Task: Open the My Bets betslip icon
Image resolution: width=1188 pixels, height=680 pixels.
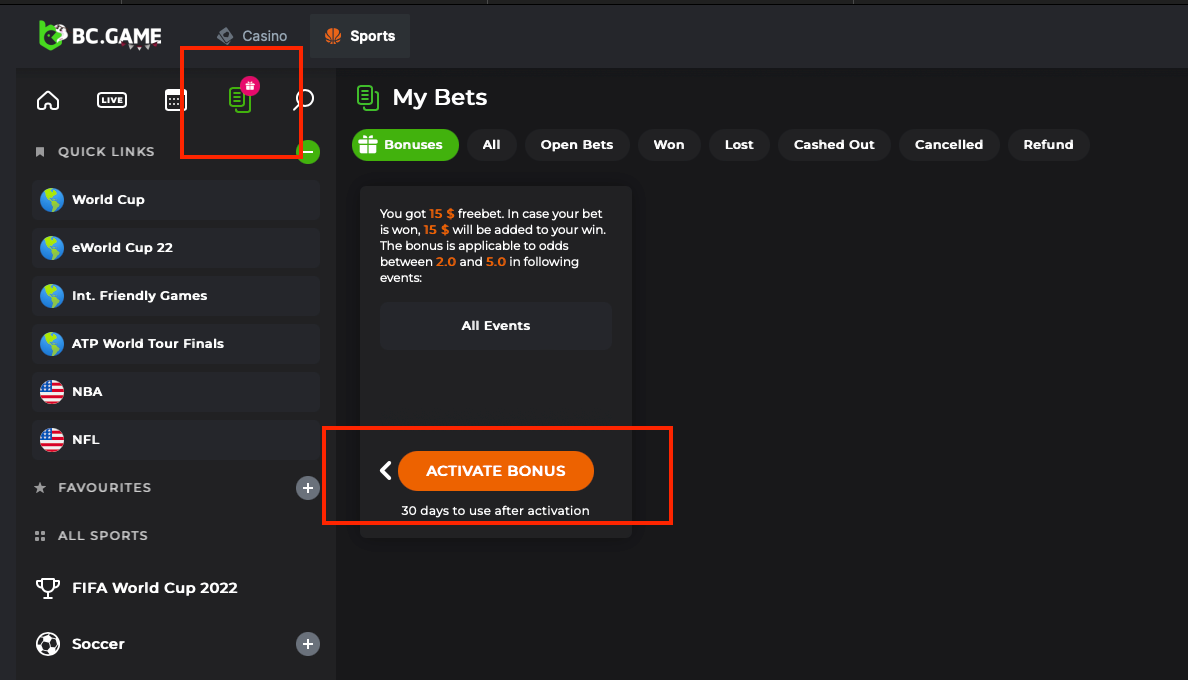Action: 240,99
